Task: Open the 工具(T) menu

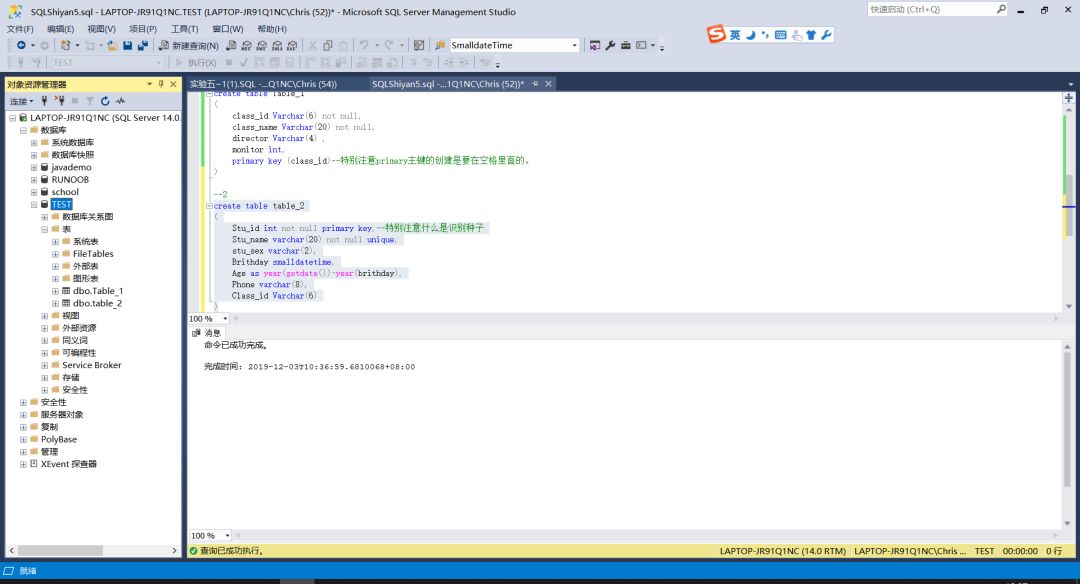Action: (x=184, y=29)
